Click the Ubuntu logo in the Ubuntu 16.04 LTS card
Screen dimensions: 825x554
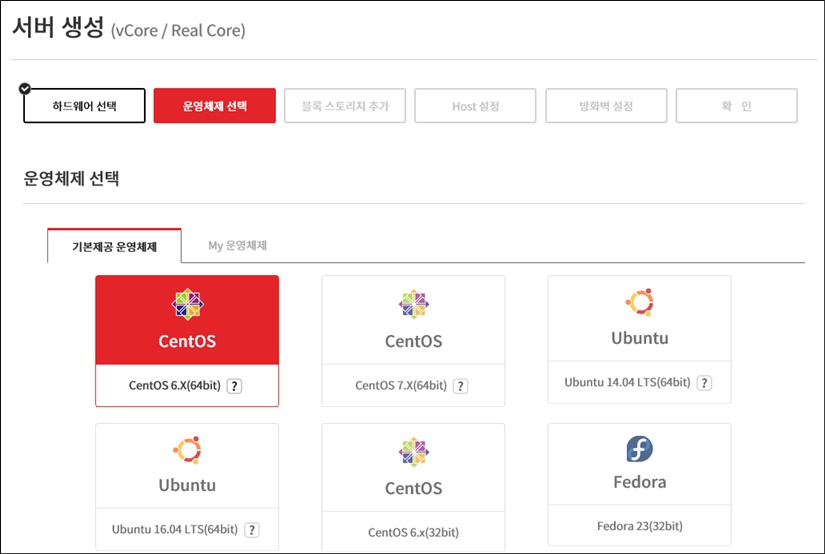[187, 450]
